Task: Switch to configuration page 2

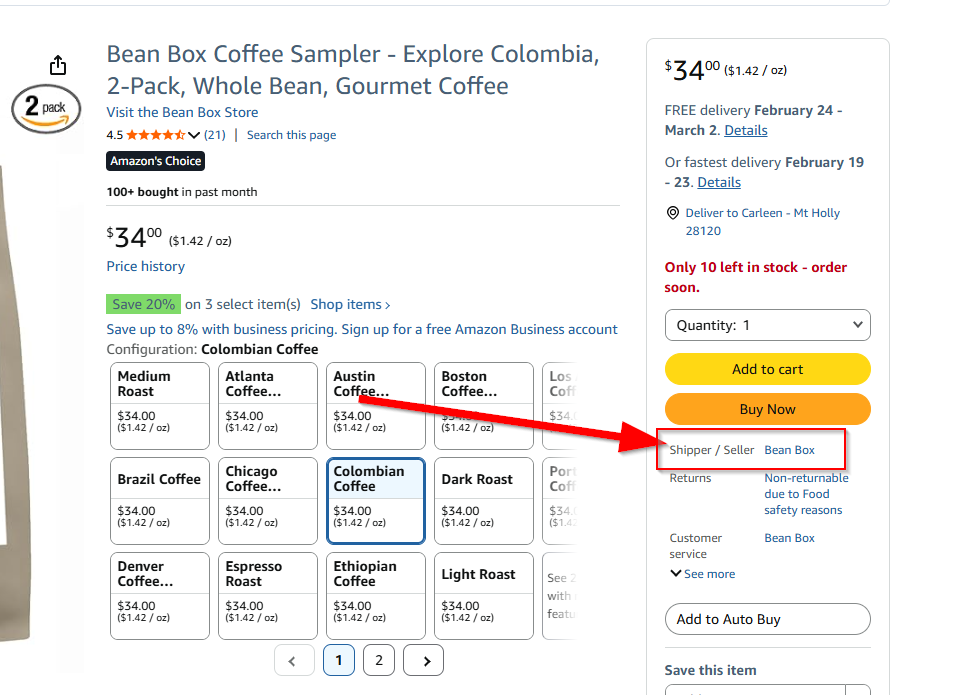Action: (x=378, y=660)
